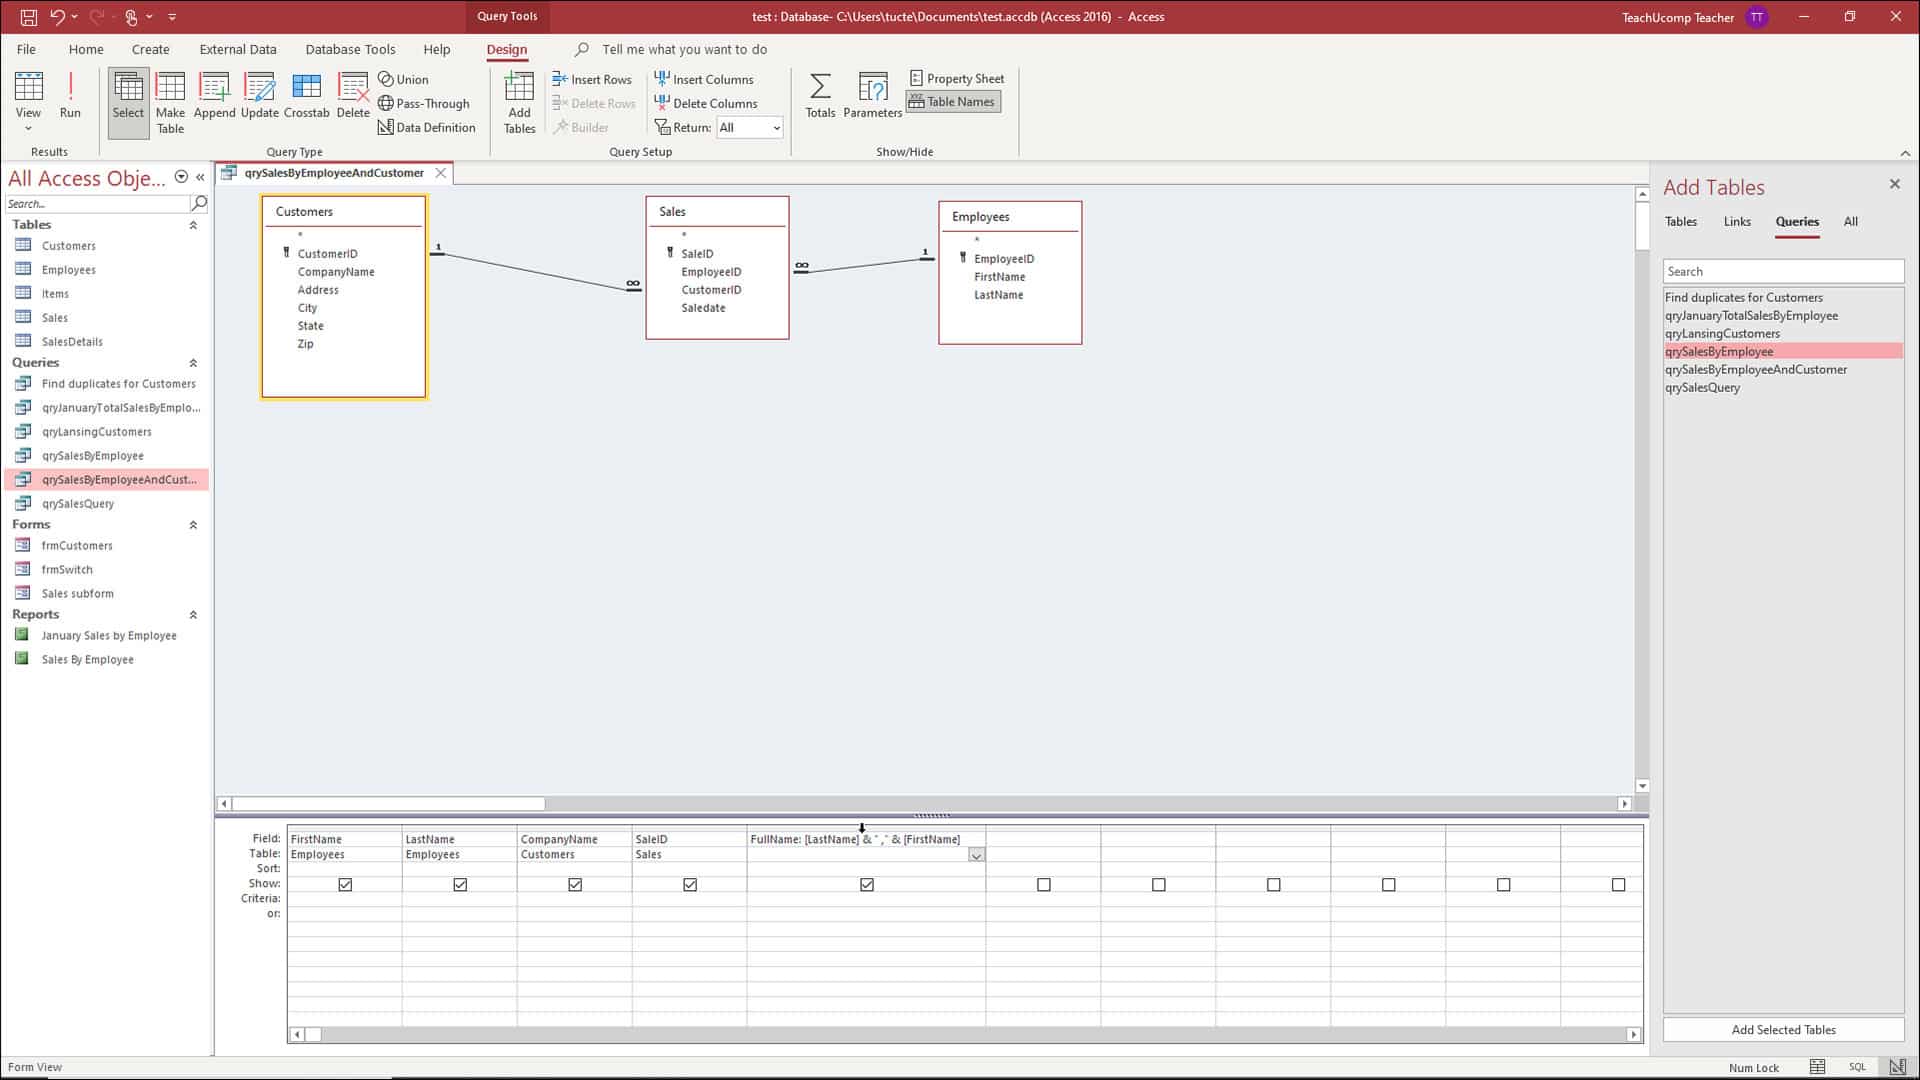Switch to the Database Tools tab
The image size is (1920, 1080).
[x=350, y=49]
